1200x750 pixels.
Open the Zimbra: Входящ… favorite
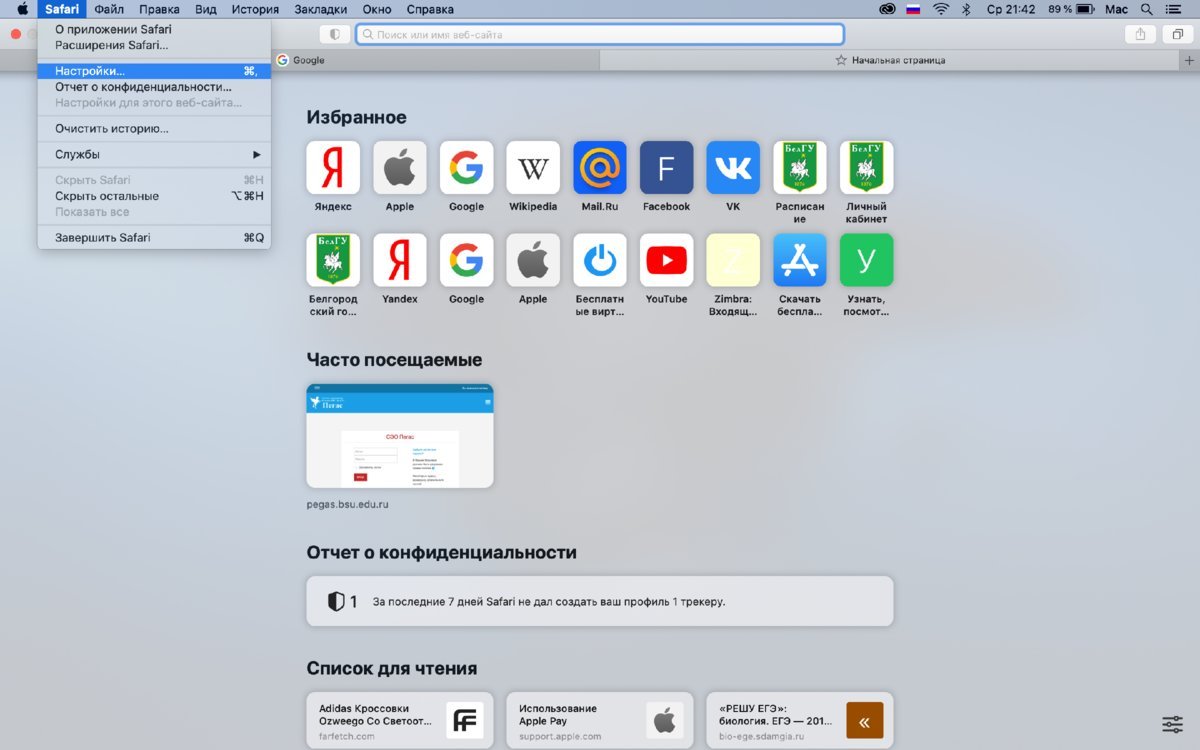click(733, 260)
